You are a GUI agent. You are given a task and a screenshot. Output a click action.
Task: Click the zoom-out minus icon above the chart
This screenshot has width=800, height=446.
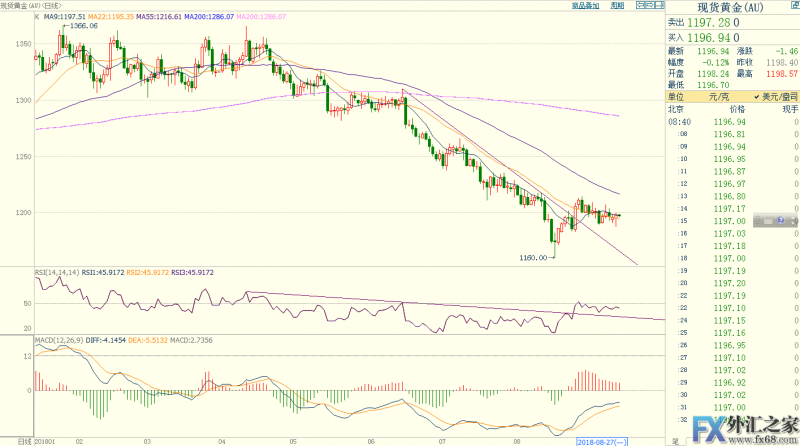[x=640, y=6]
